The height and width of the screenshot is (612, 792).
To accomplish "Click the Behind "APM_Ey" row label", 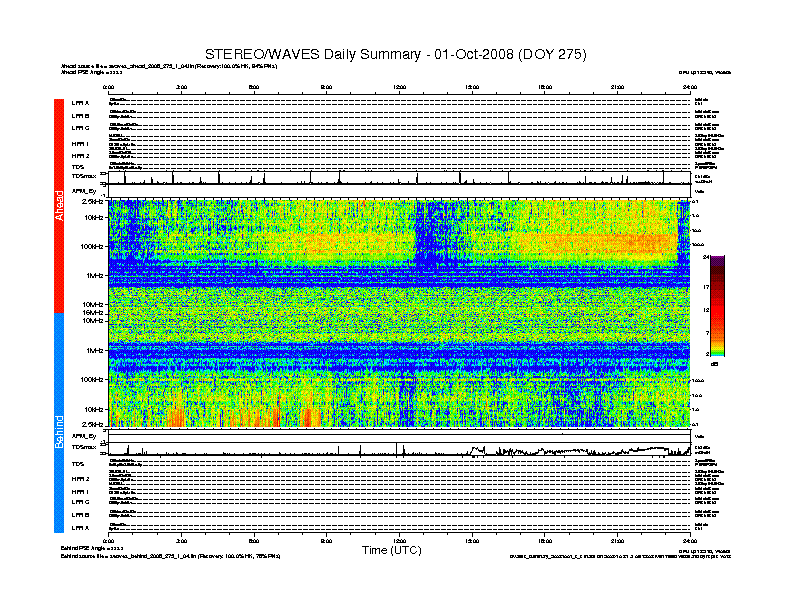I will coord(84,436).
